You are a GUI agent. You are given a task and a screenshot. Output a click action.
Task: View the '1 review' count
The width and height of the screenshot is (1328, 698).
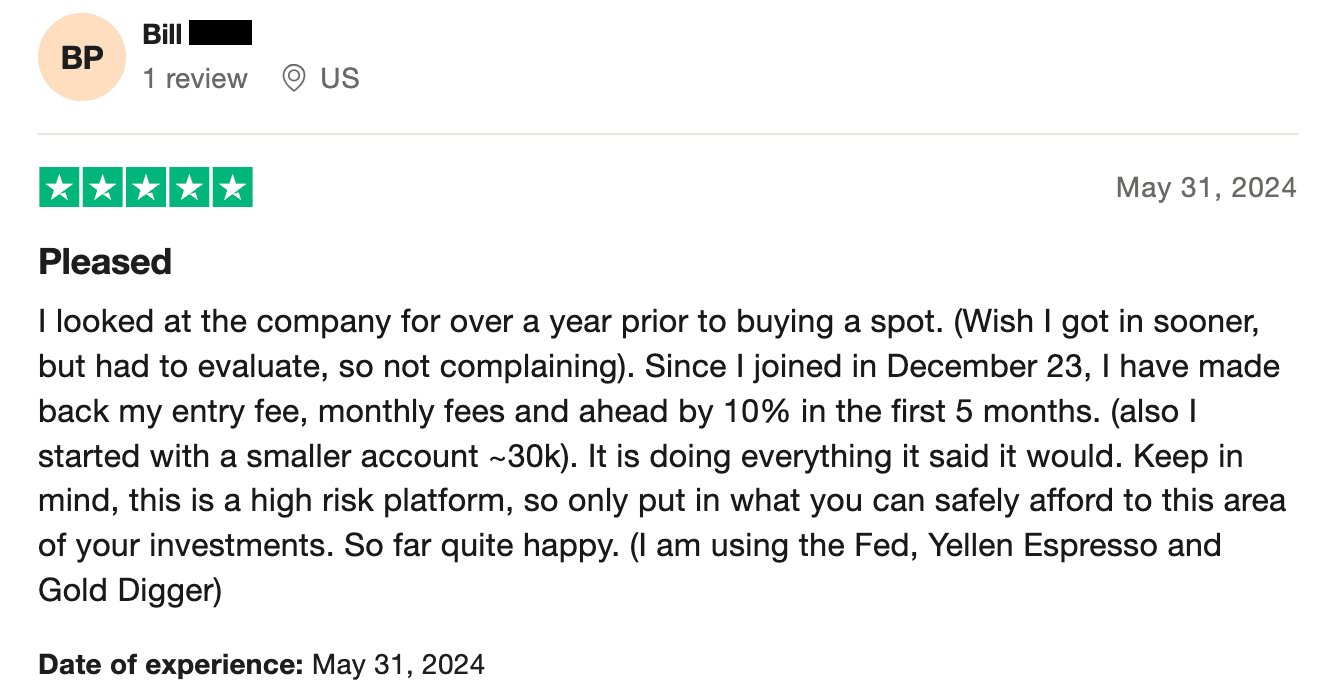[195, 78]
